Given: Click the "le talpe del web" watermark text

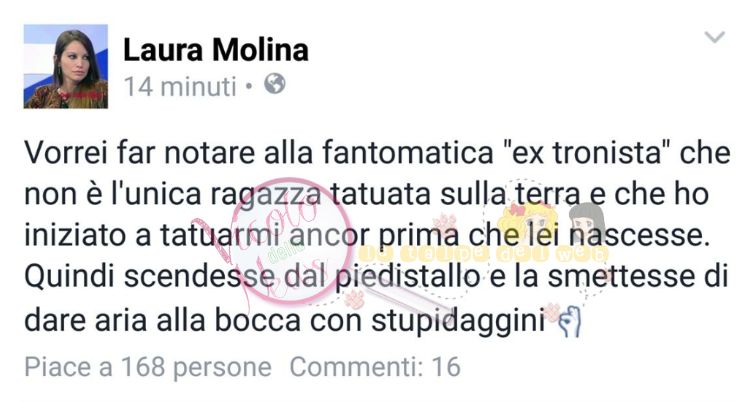Looking at the screenshot, I should point(484,254).
